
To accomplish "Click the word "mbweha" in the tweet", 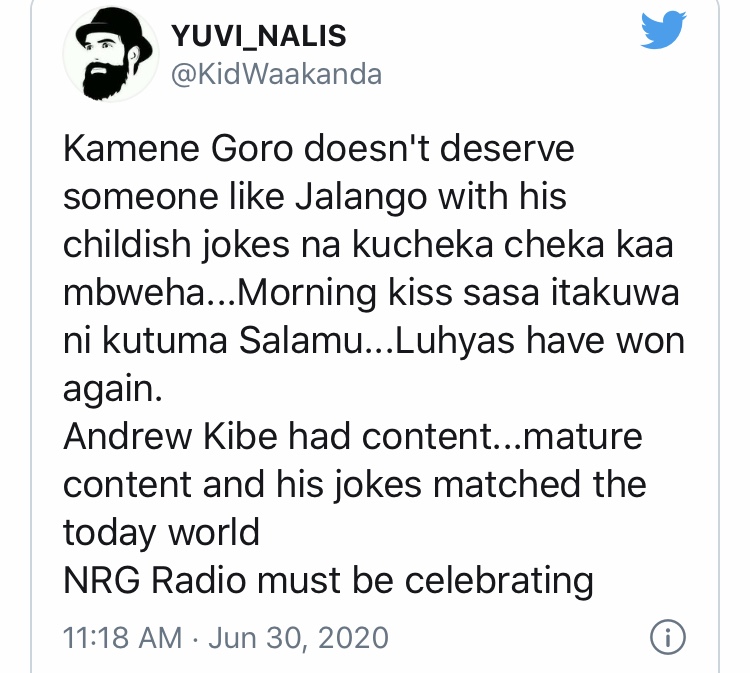I will click(x=133, y=293).
